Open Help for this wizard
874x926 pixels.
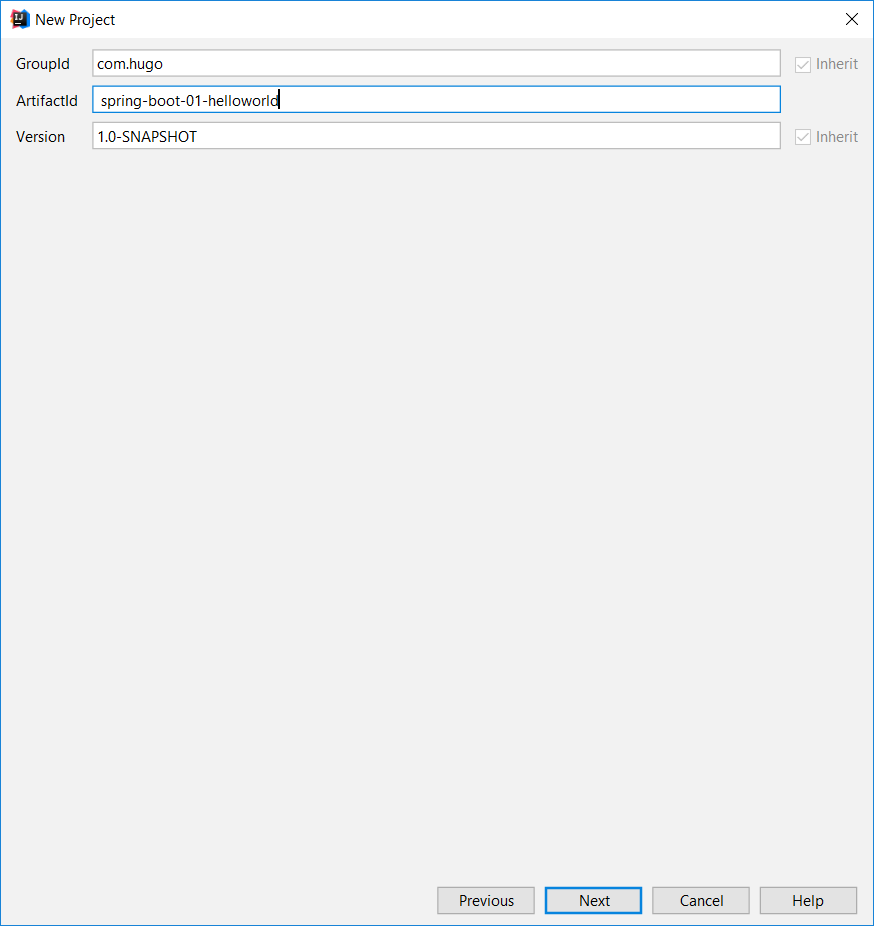[x=808, y=901]
